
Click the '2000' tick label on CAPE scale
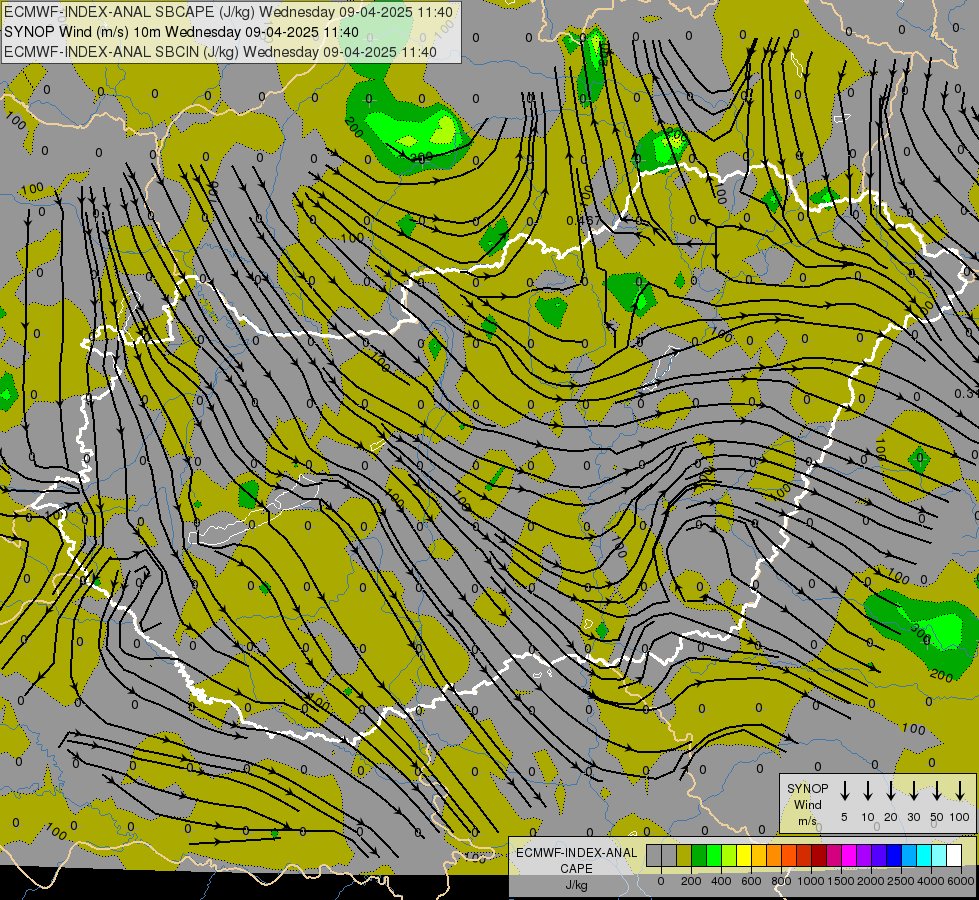pyautogui.click(x=871, y=881)
